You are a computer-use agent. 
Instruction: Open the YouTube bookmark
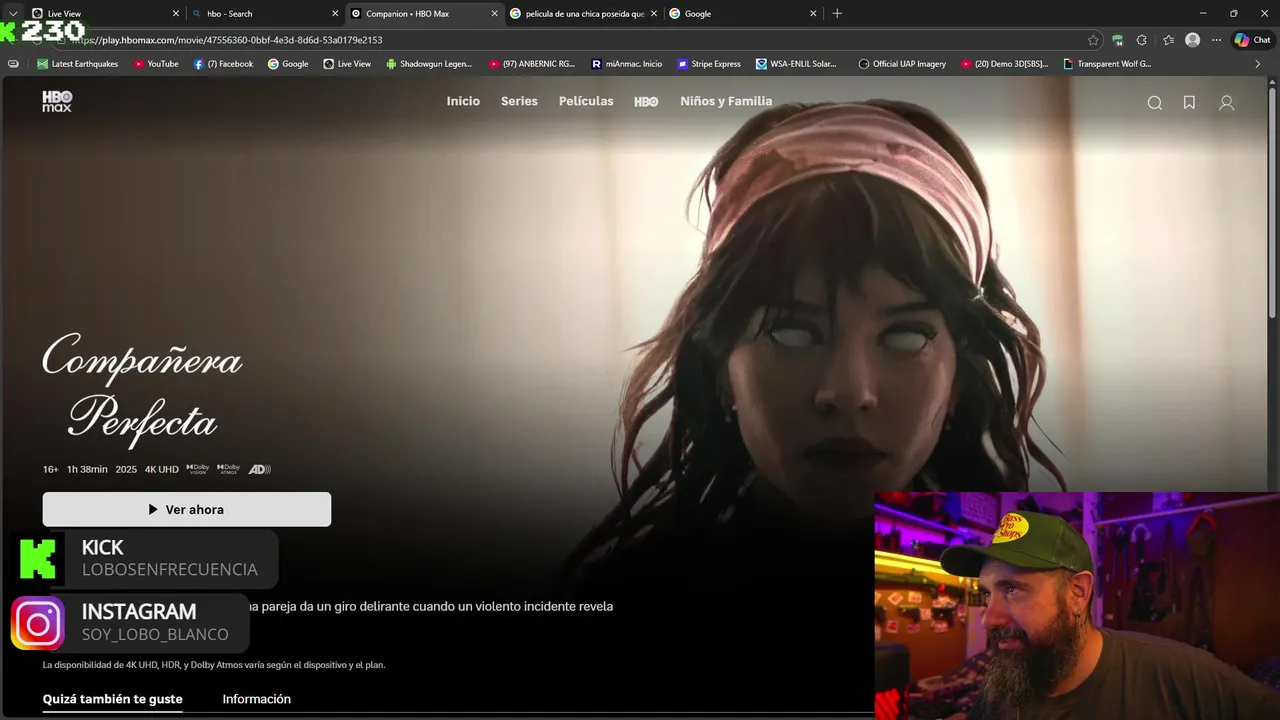[156, 64]
